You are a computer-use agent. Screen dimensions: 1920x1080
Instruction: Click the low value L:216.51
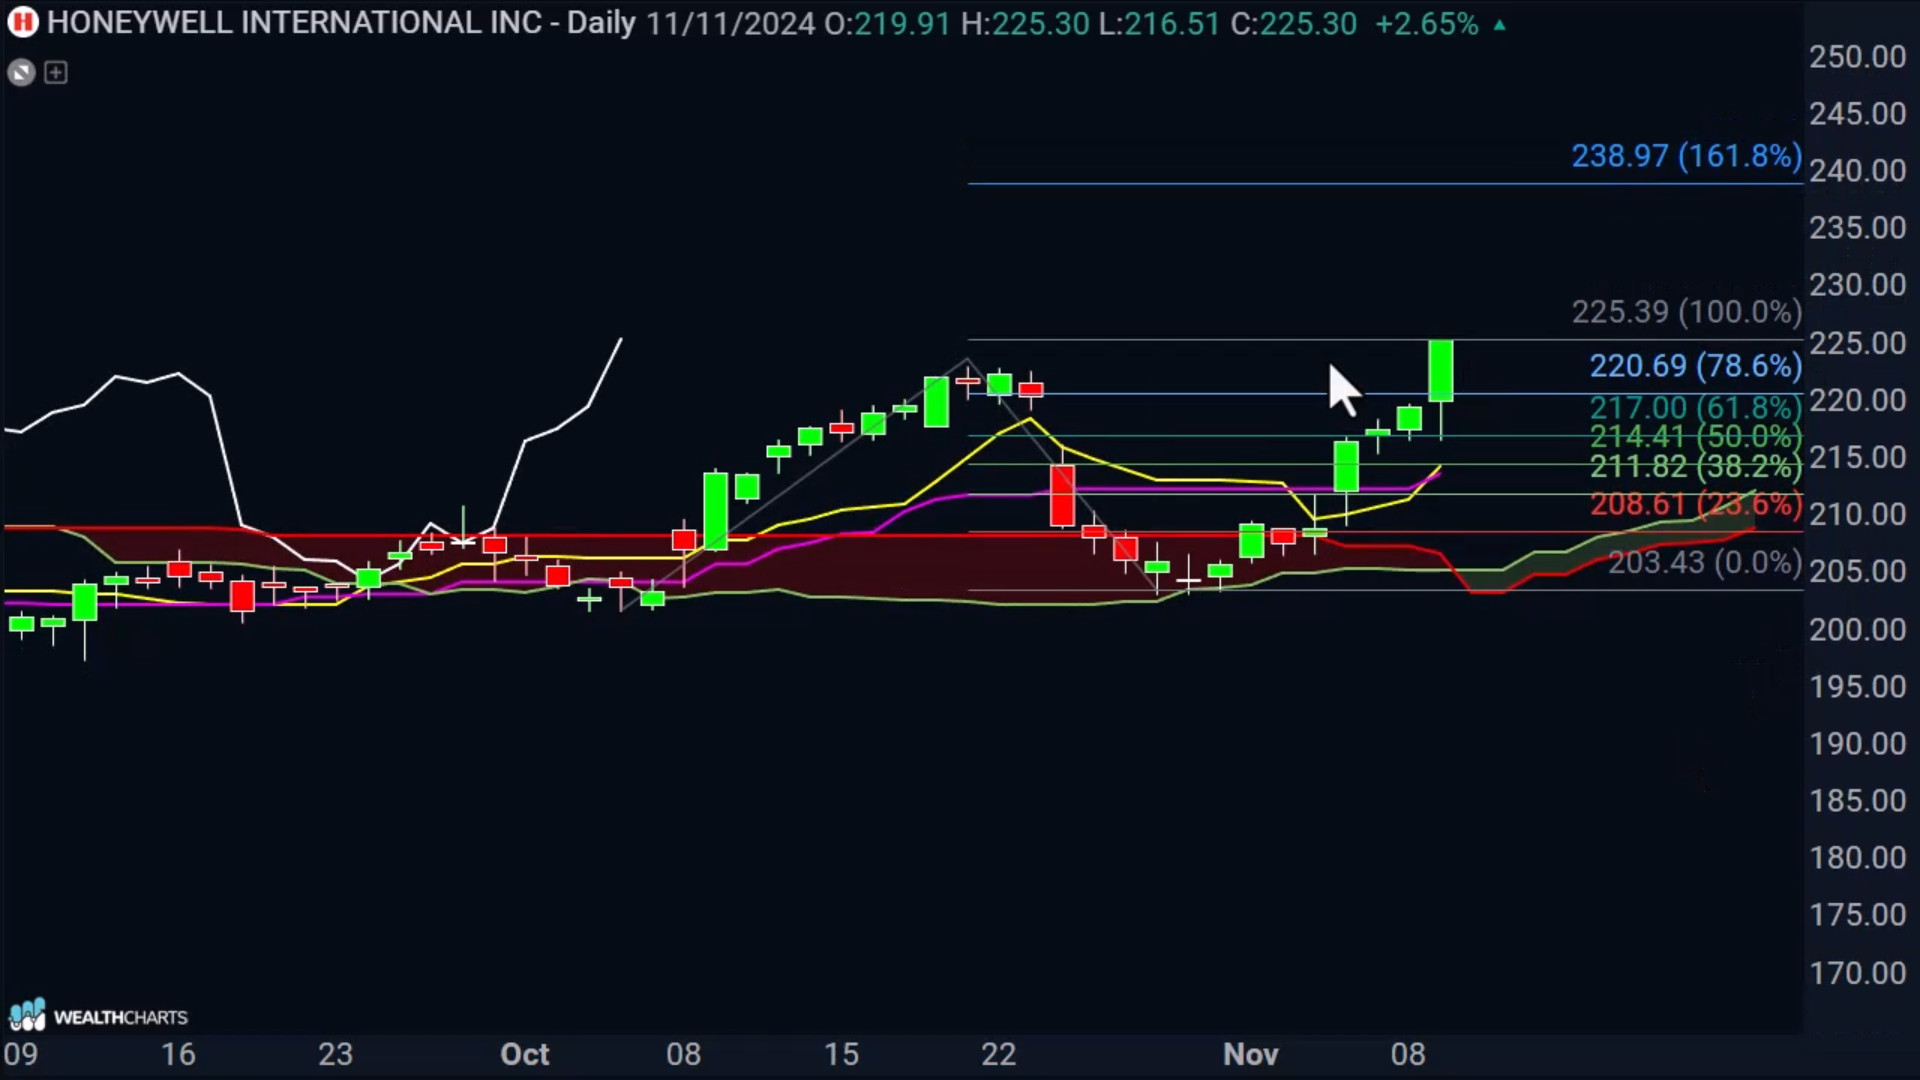click(x=1159, y=24)
